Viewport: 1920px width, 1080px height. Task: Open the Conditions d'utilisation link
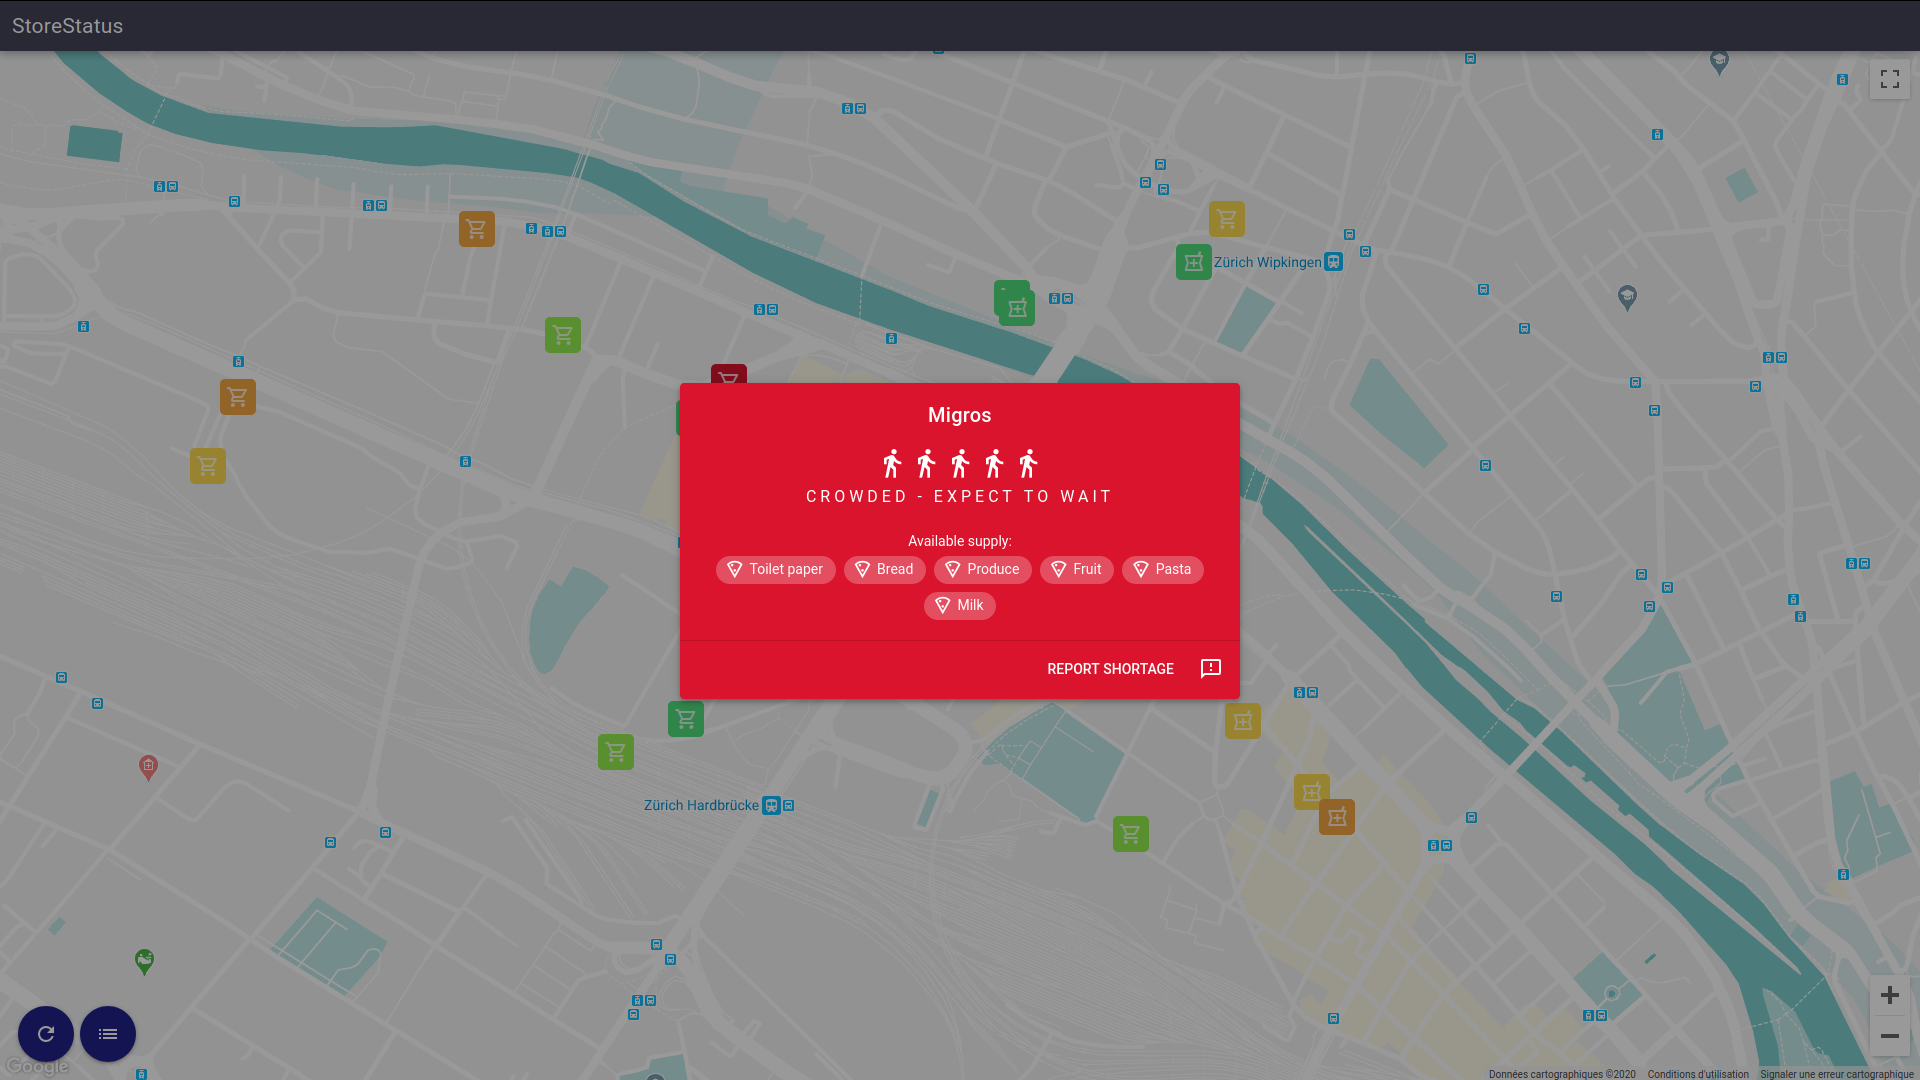tap(1698, 1074)
